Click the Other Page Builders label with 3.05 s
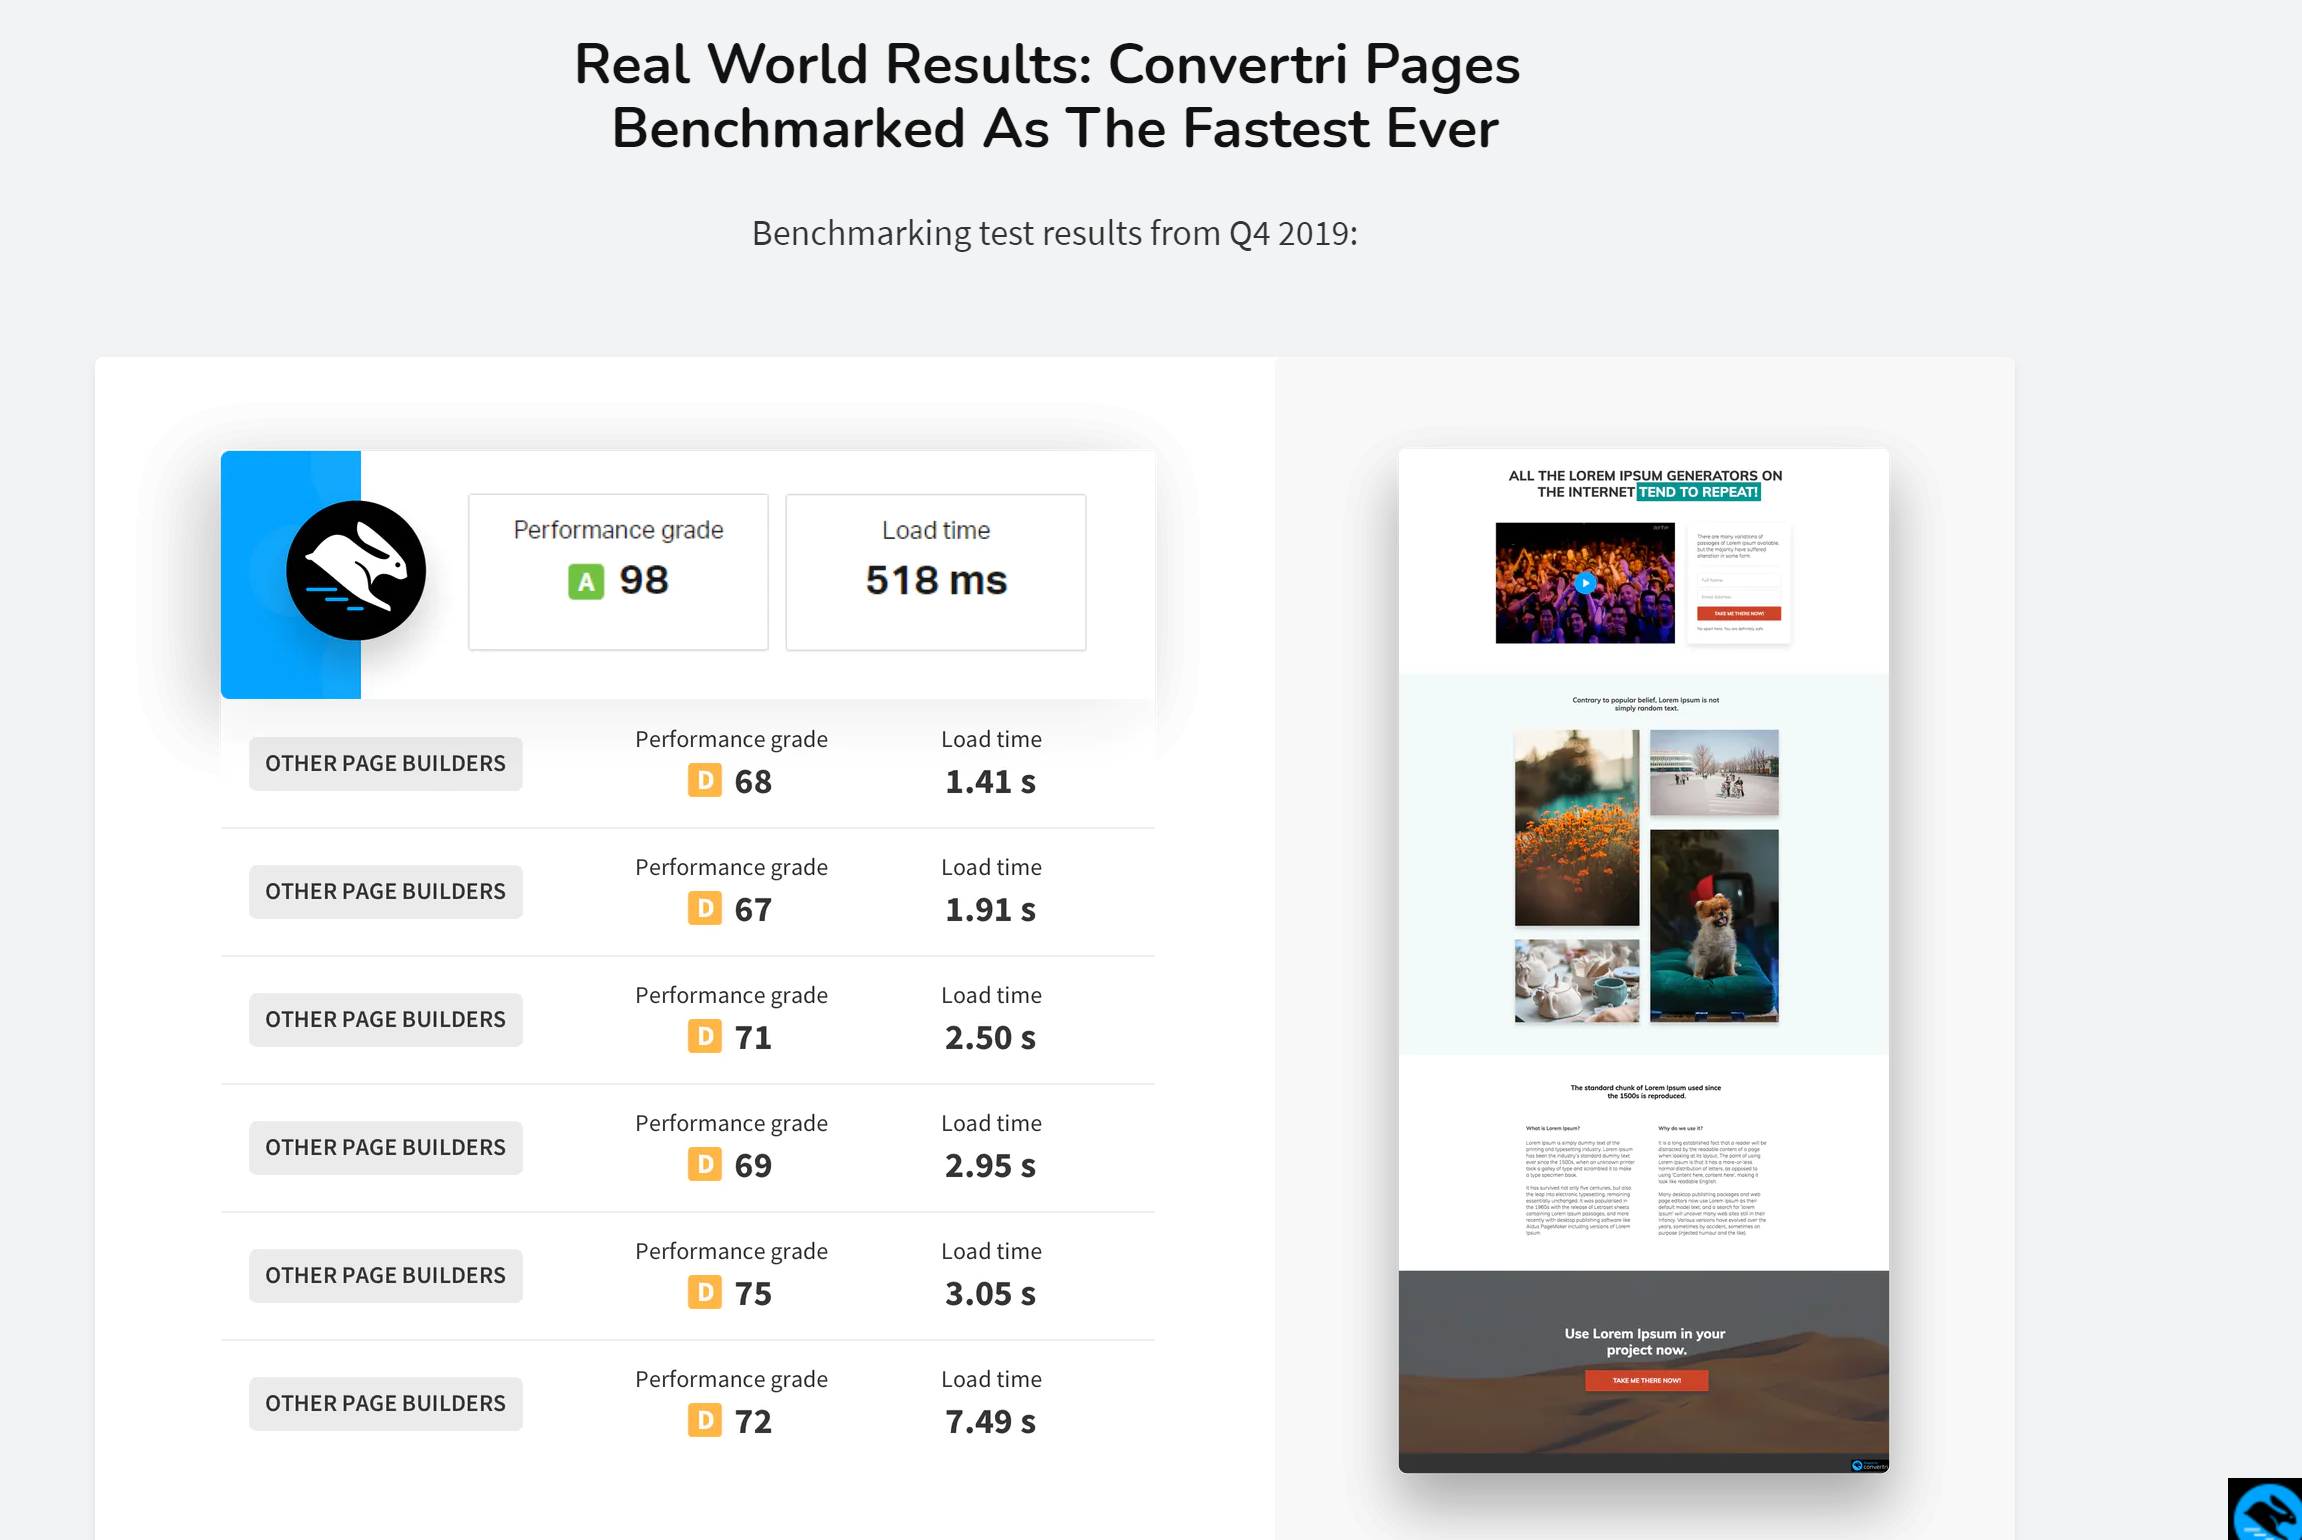The height and width of the screenshot is (1540, 2302). 385,1276
